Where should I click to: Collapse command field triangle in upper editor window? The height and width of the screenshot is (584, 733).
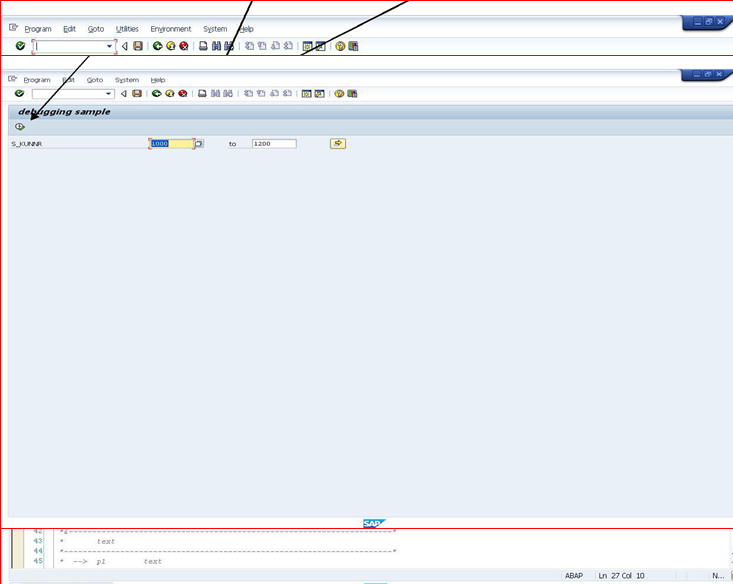(x=125, y=46)
